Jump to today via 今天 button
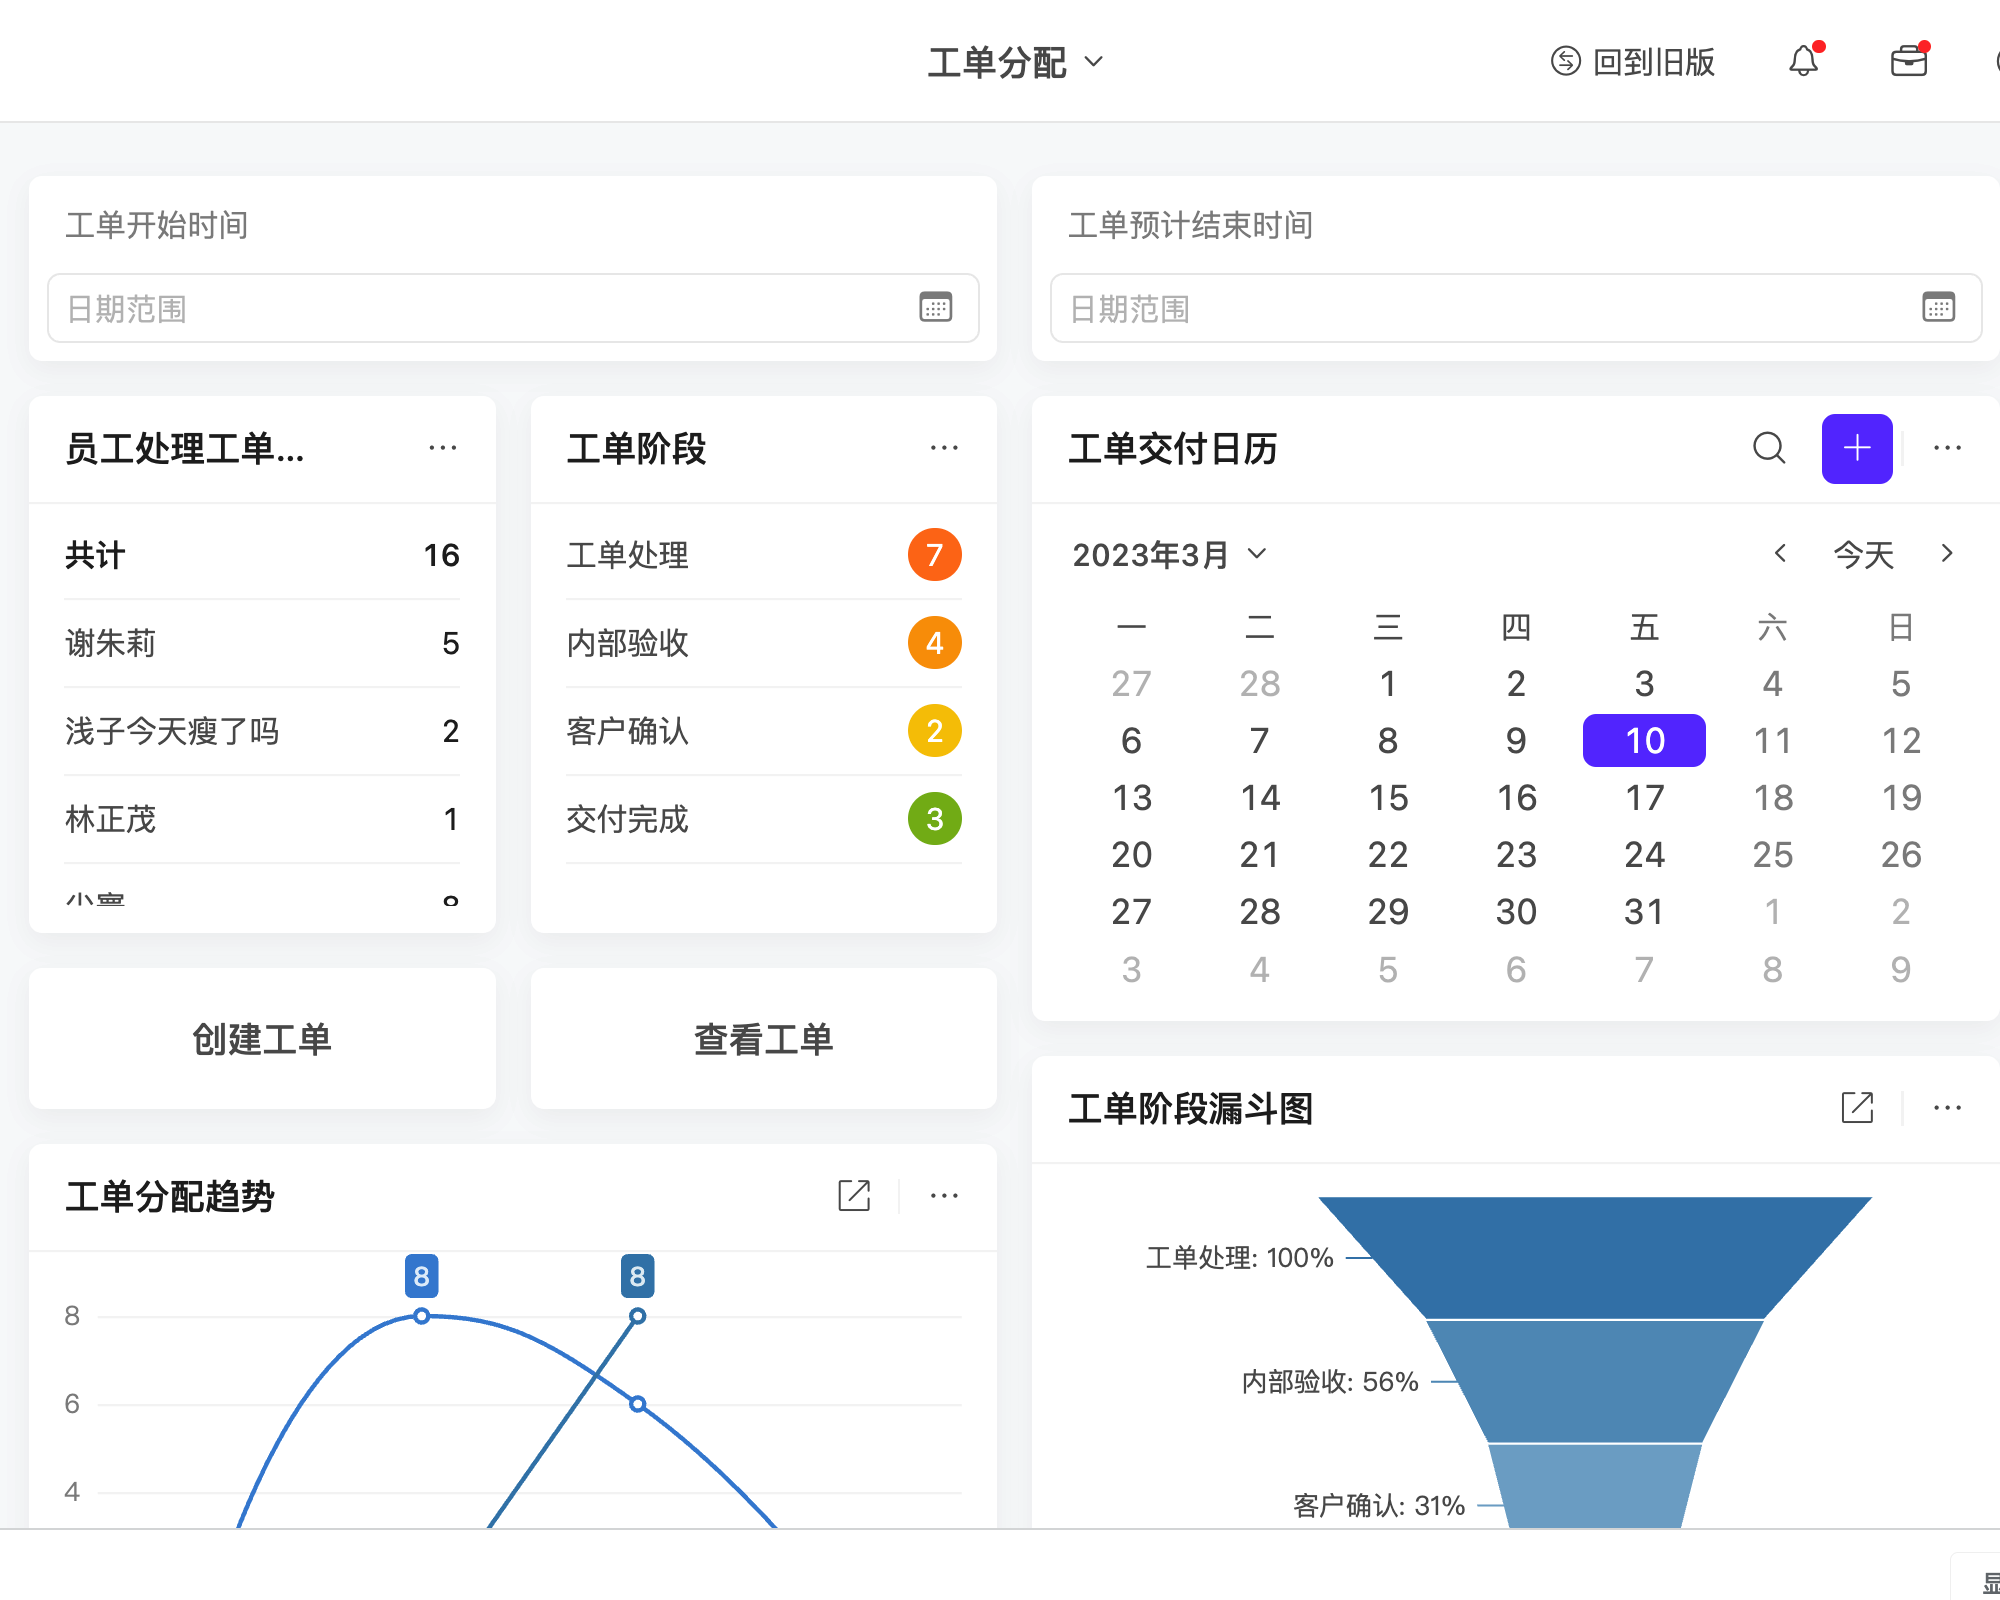The height and width of the screenshot is (1600, 2000). (1861, 554)
